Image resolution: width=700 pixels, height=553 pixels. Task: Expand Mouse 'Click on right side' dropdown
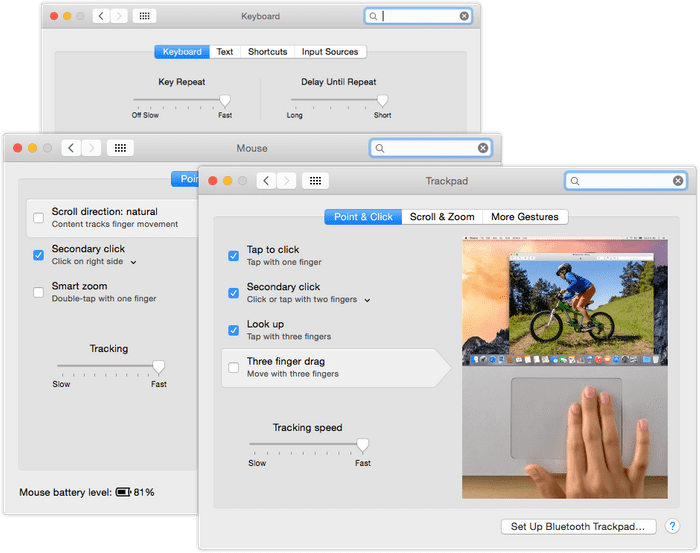coord(133,262)
